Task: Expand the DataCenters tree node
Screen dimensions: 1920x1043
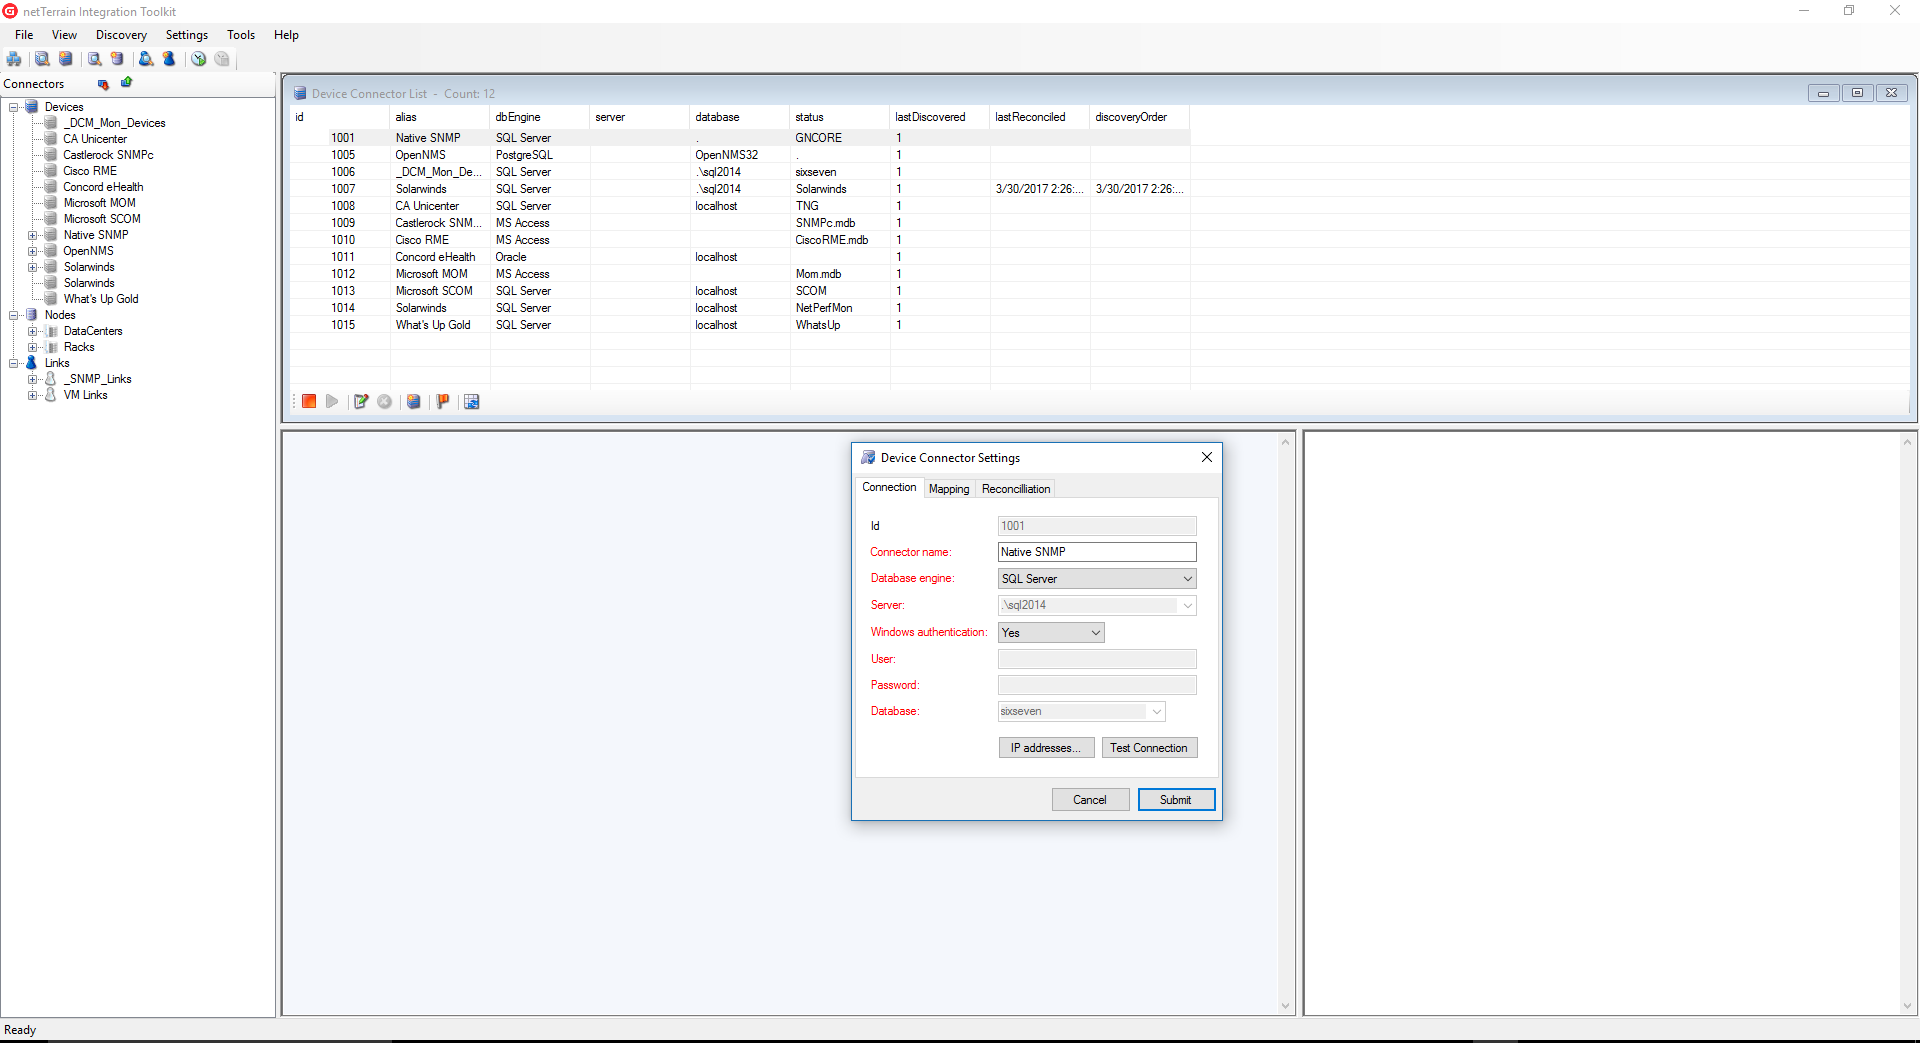Action: (32, 332)
